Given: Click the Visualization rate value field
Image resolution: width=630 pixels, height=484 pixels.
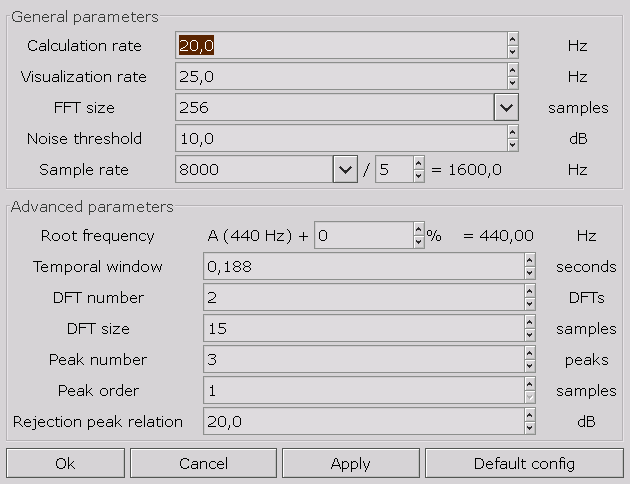Looking at the screenshot, I should pyautogui.click(x=342, y=76).
